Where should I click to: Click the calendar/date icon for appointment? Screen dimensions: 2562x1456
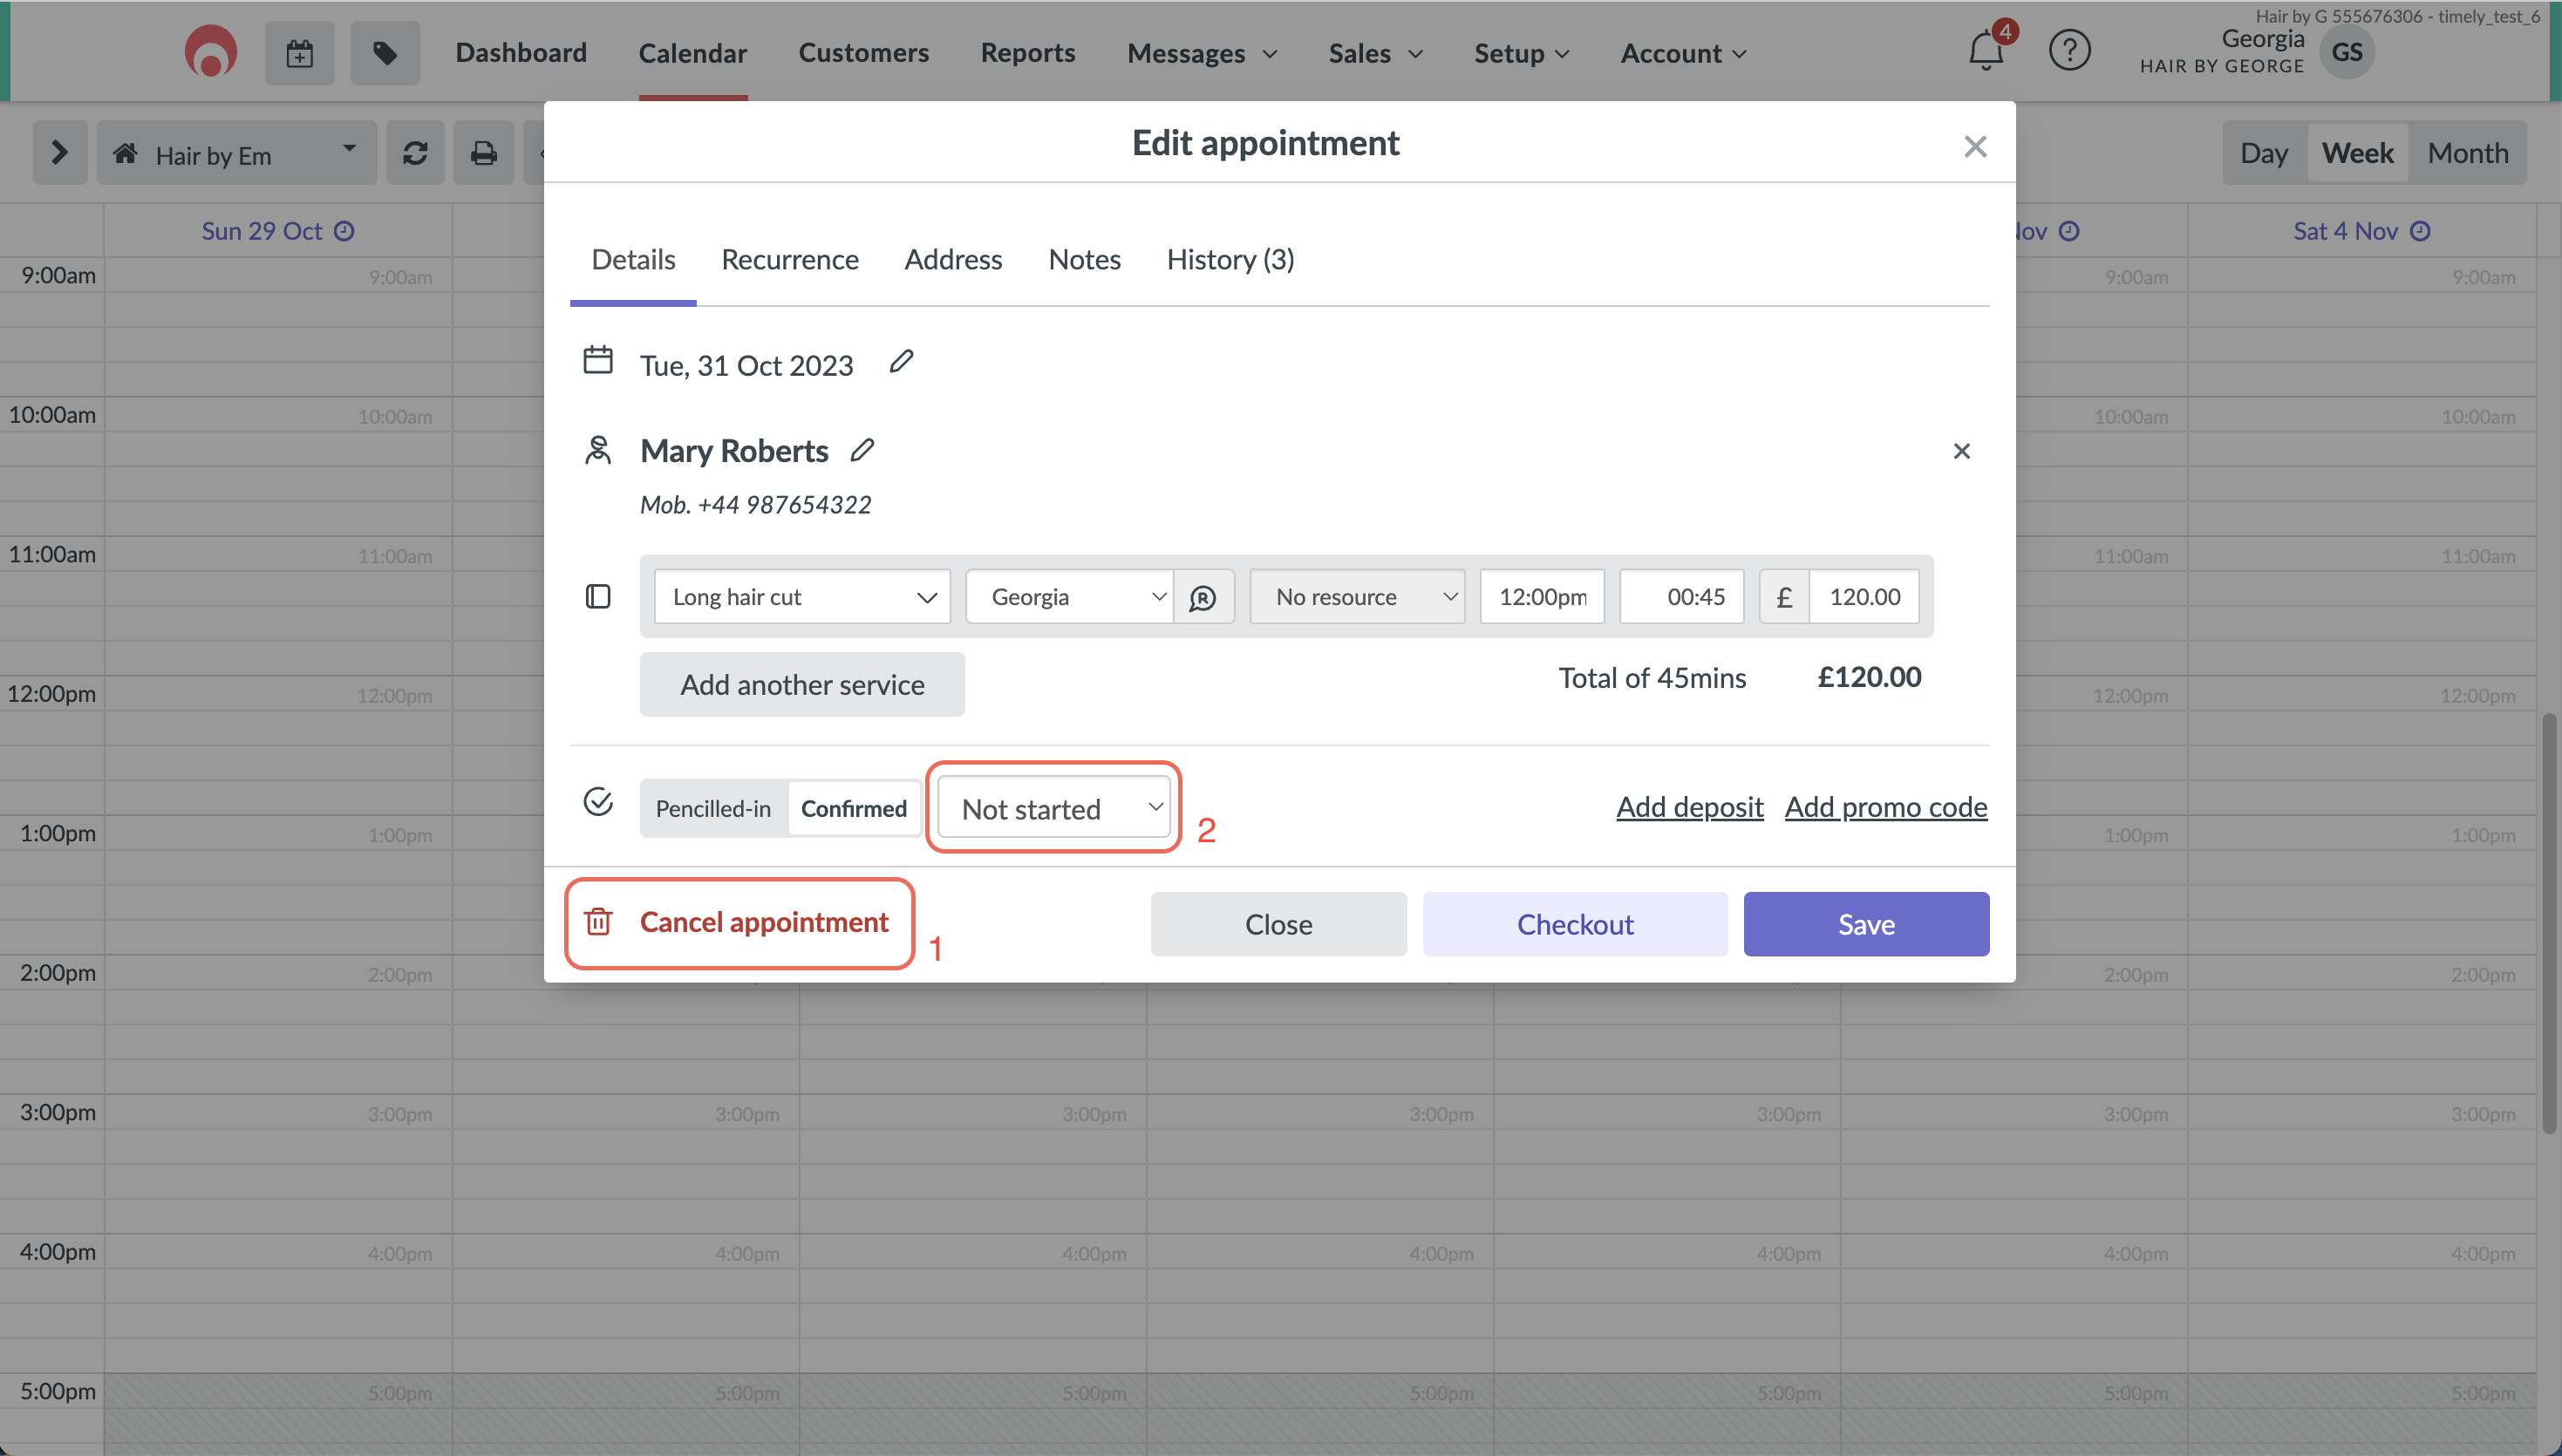[x=598, y=366]
